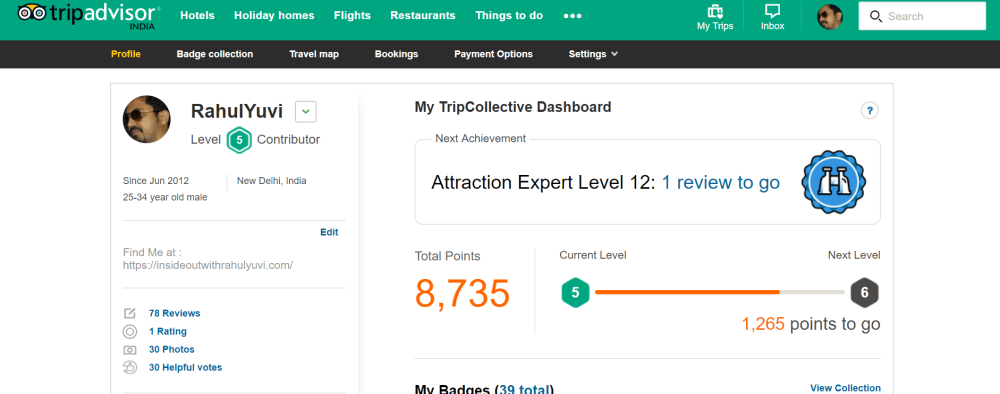This screenshot has height=394, width=1000.
Task: Open the Settings dropdown menu
Action: 593,54
